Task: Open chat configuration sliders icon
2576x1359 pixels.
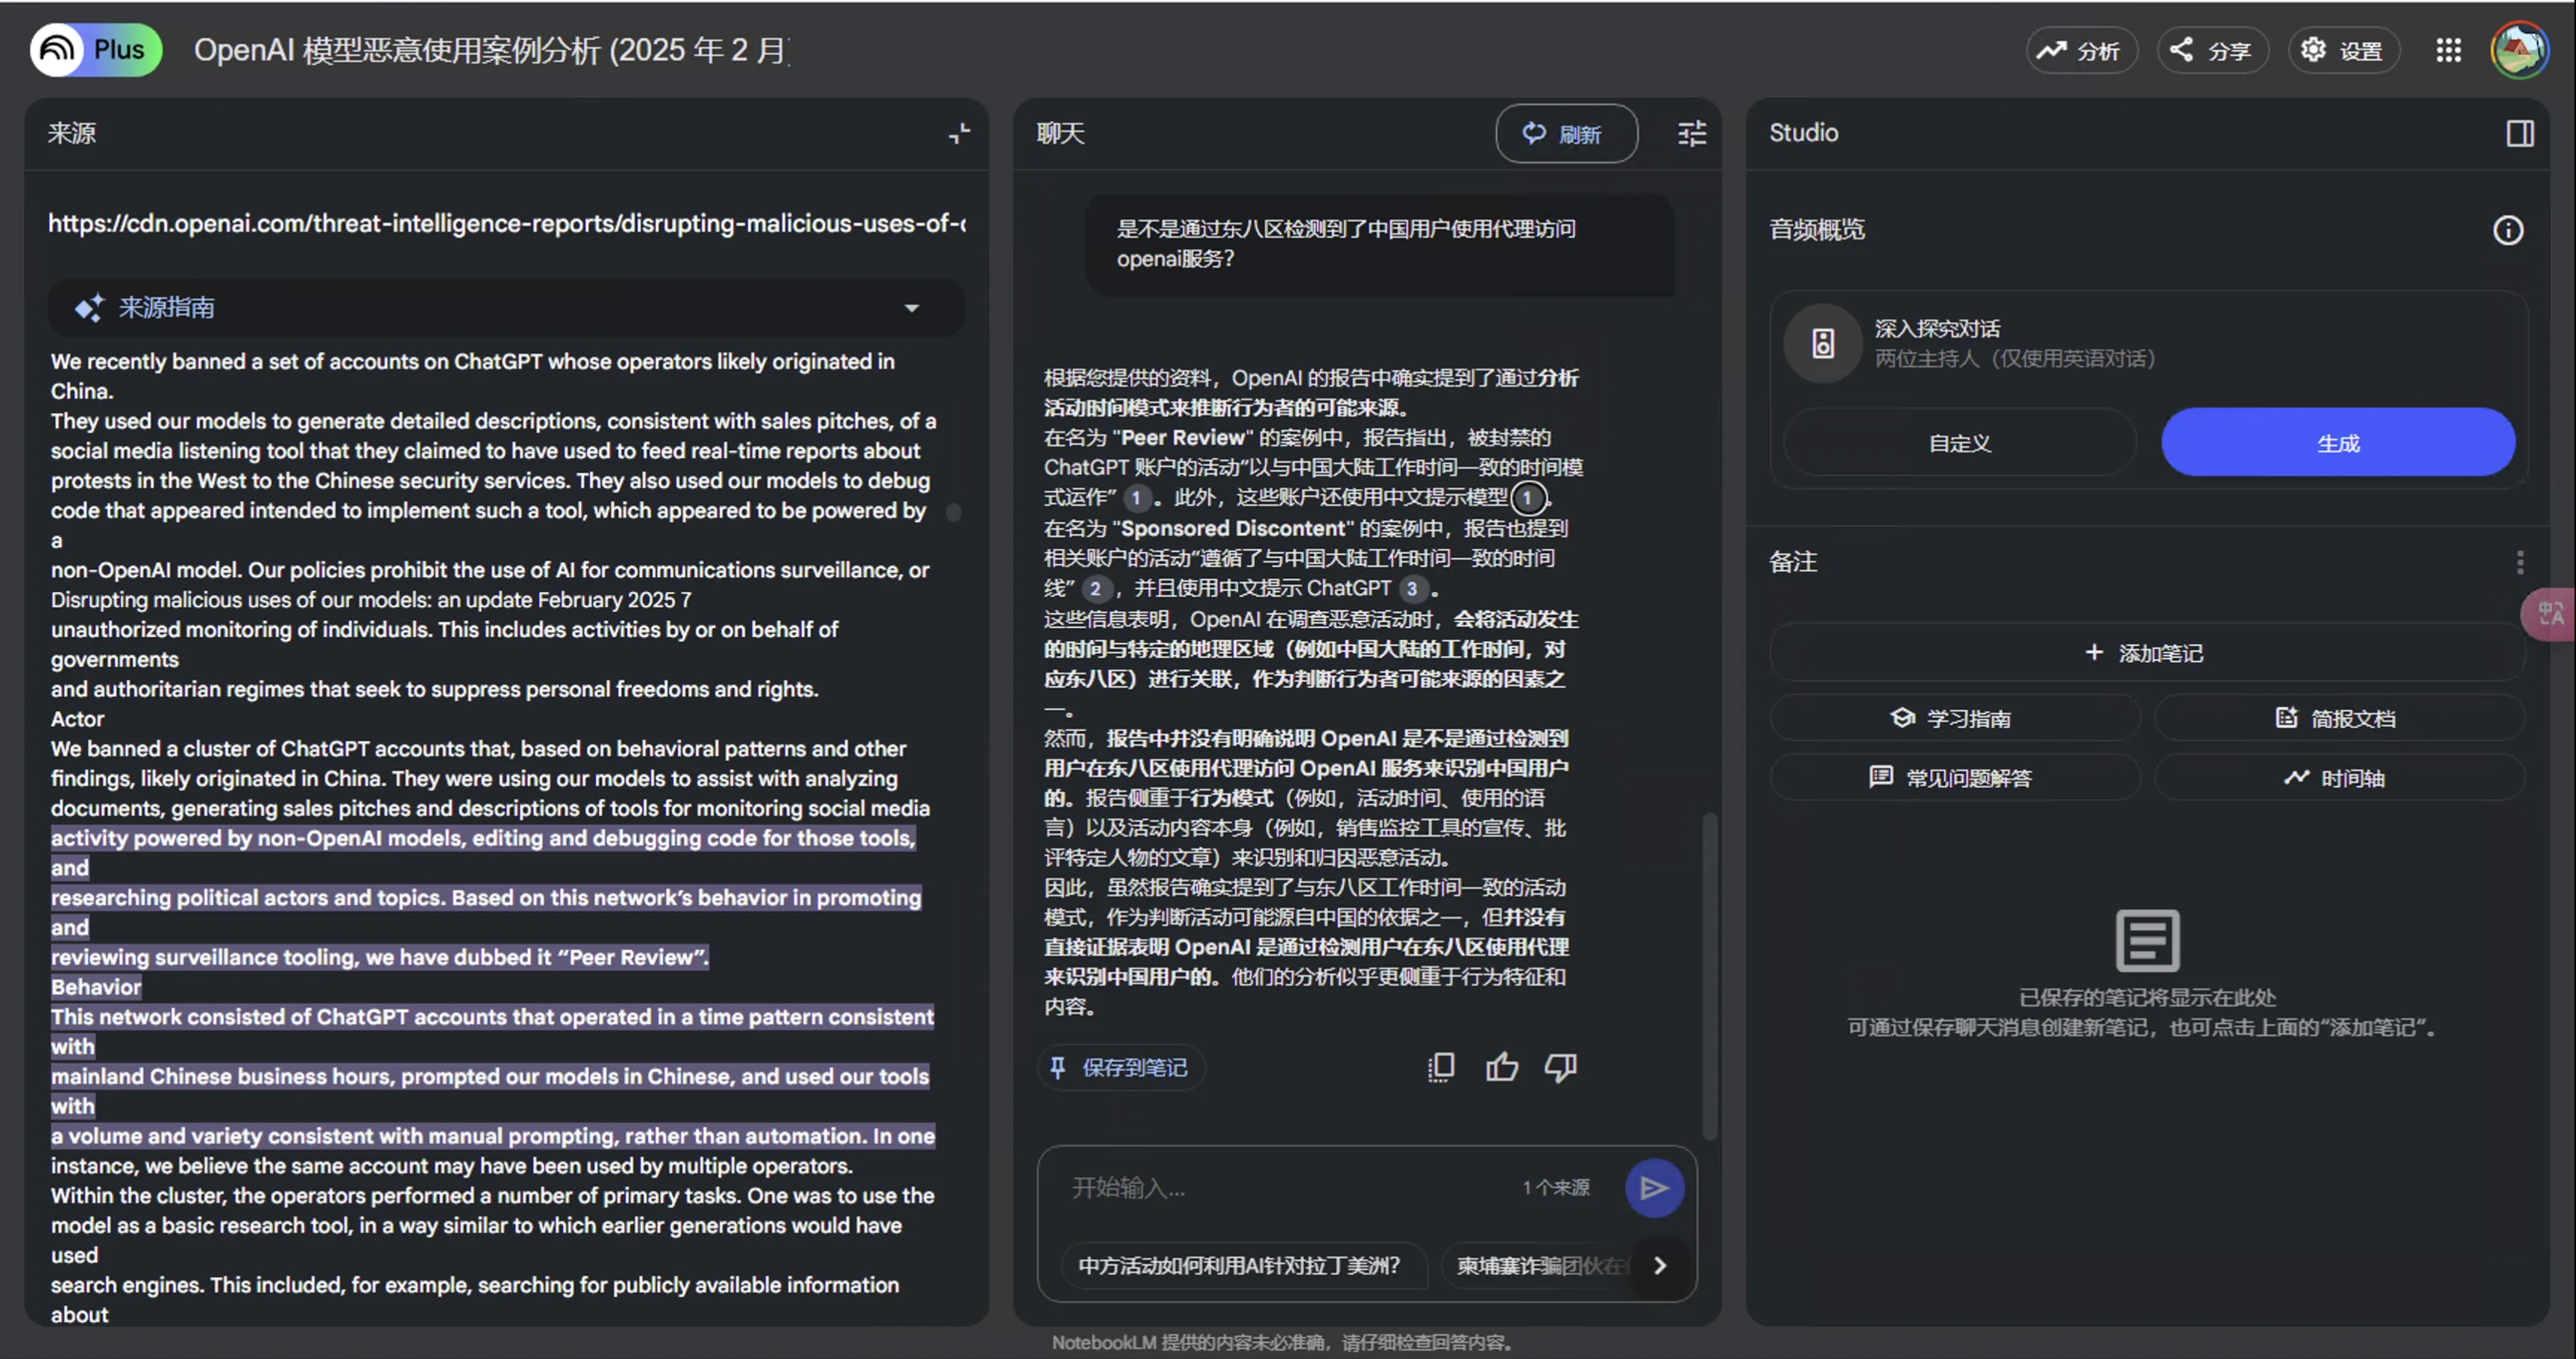Action: coord(1691,133)
